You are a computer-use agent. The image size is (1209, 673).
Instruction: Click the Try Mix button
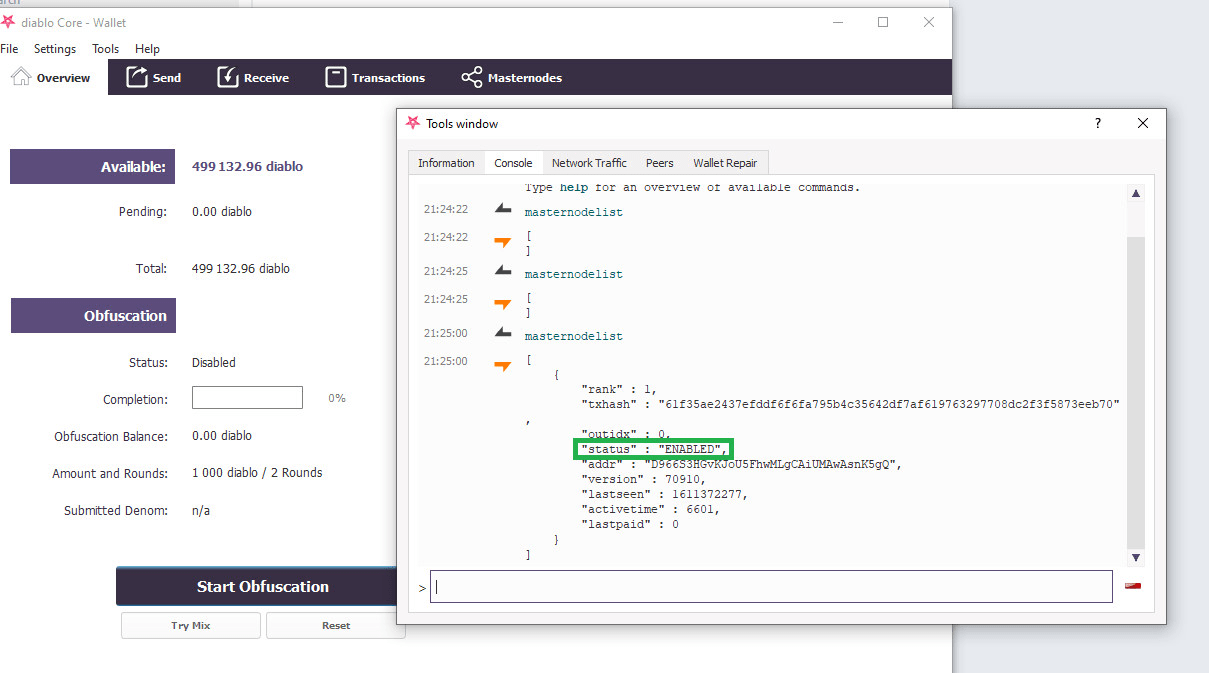pos(191,626)
